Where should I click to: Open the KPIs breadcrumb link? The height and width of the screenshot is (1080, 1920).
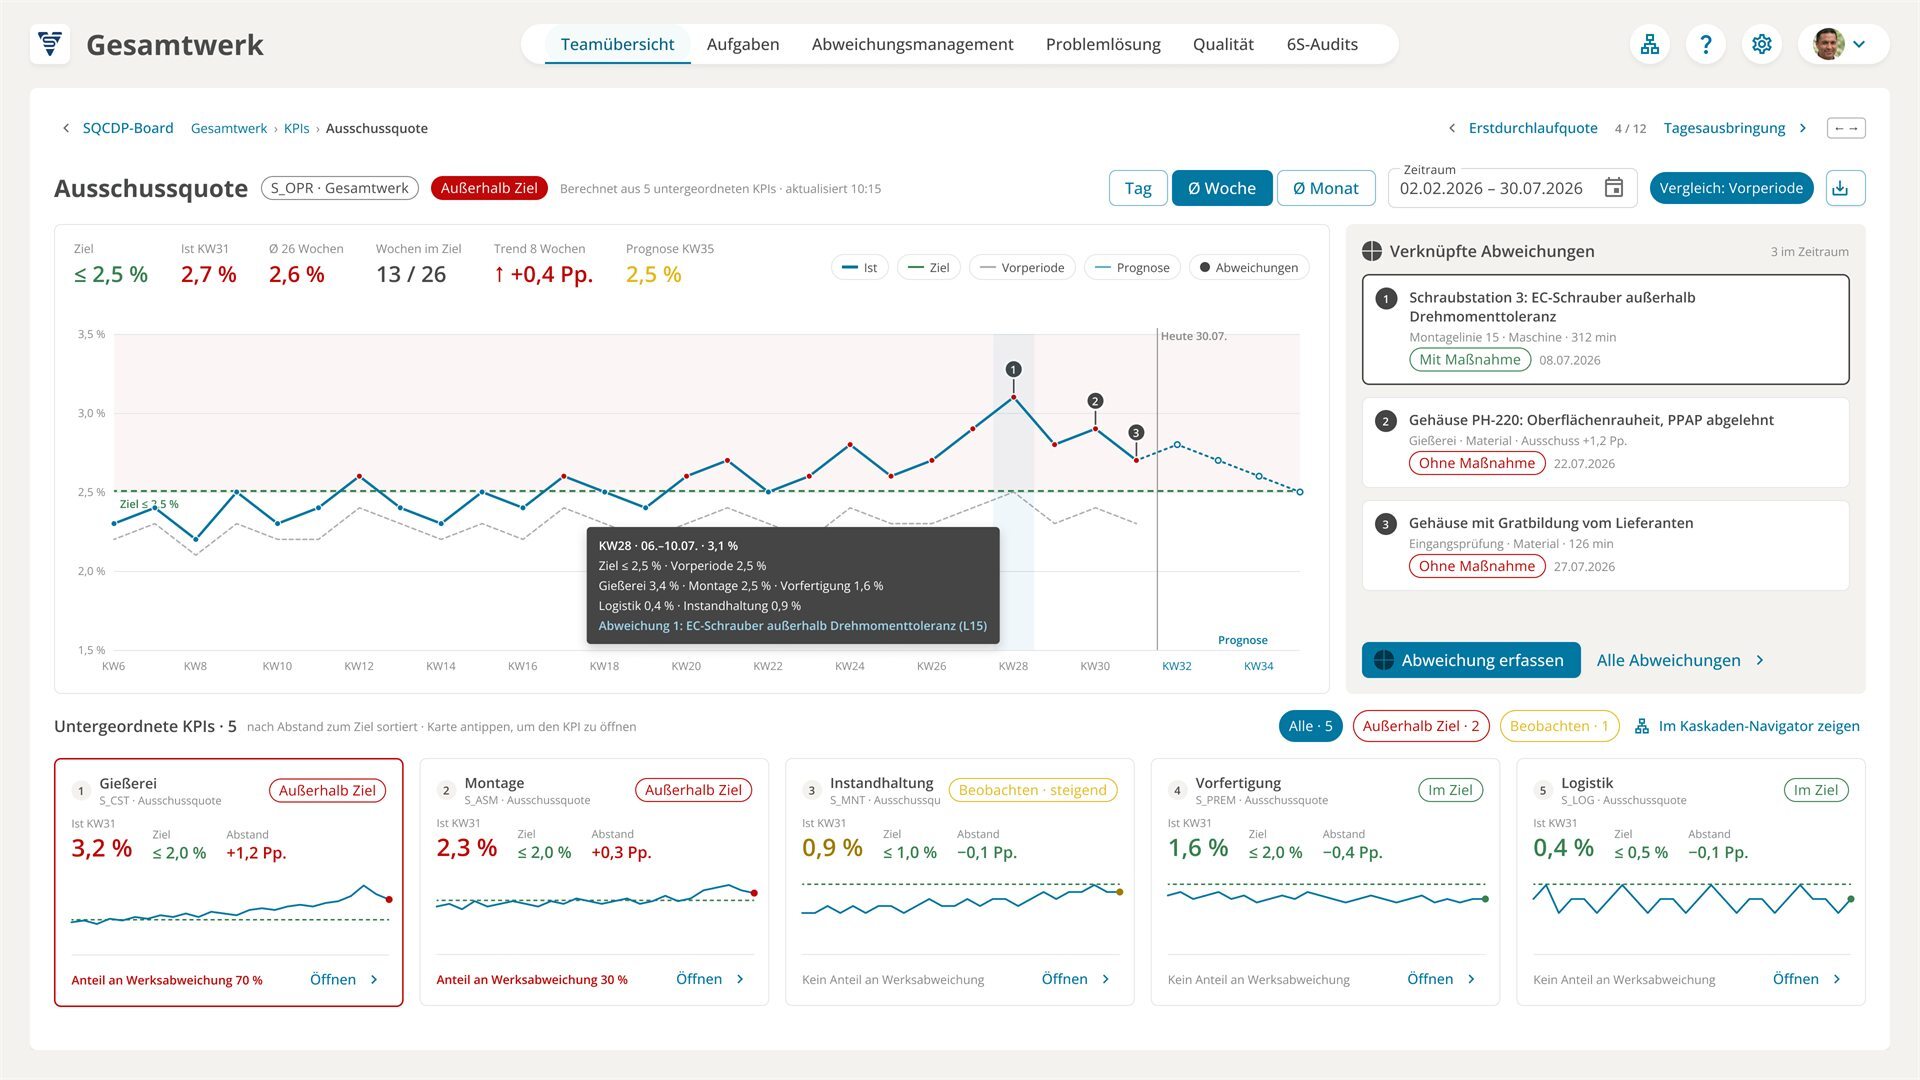(x=296, y=128)
